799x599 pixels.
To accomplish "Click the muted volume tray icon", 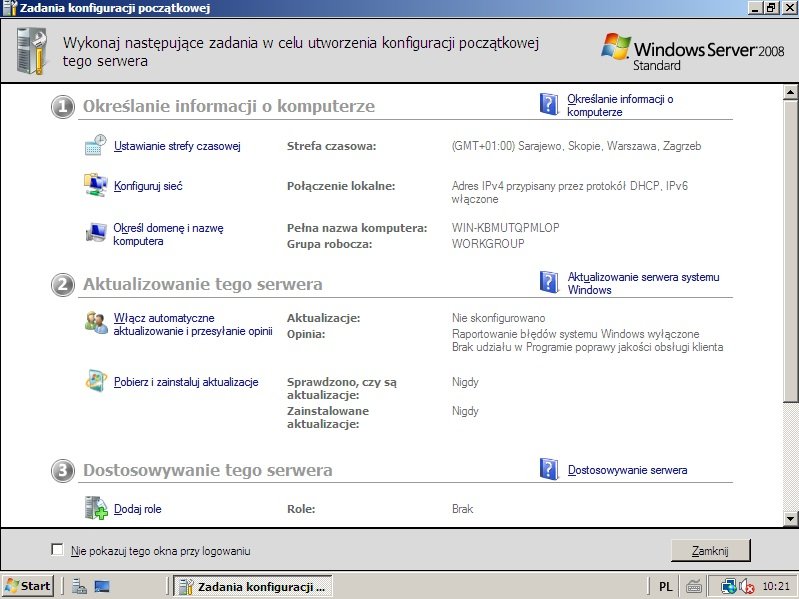I will tap(747, 587).
